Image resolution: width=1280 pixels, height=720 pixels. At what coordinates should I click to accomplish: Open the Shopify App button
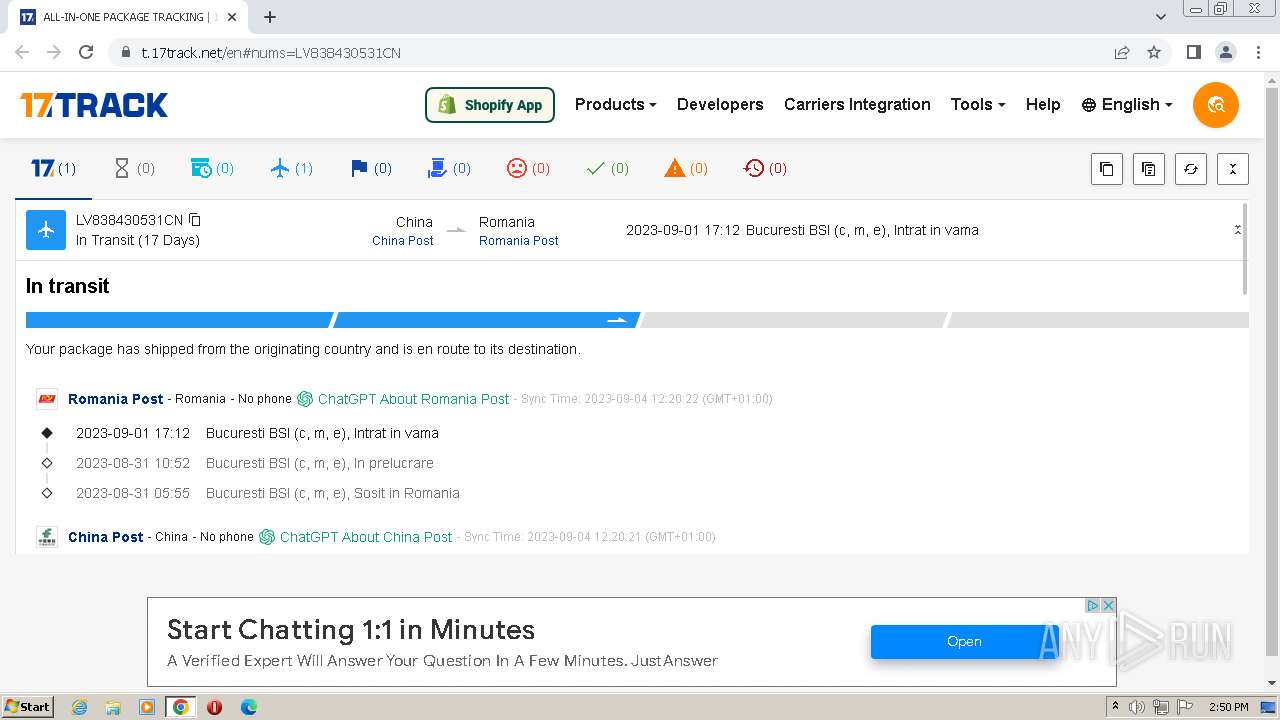490,105
